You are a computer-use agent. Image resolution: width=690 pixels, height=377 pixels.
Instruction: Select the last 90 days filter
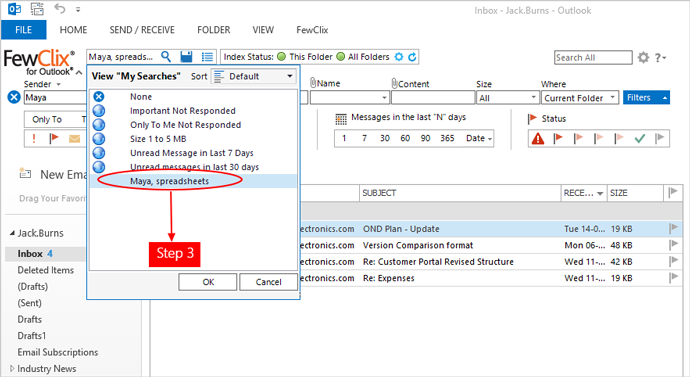425,138
